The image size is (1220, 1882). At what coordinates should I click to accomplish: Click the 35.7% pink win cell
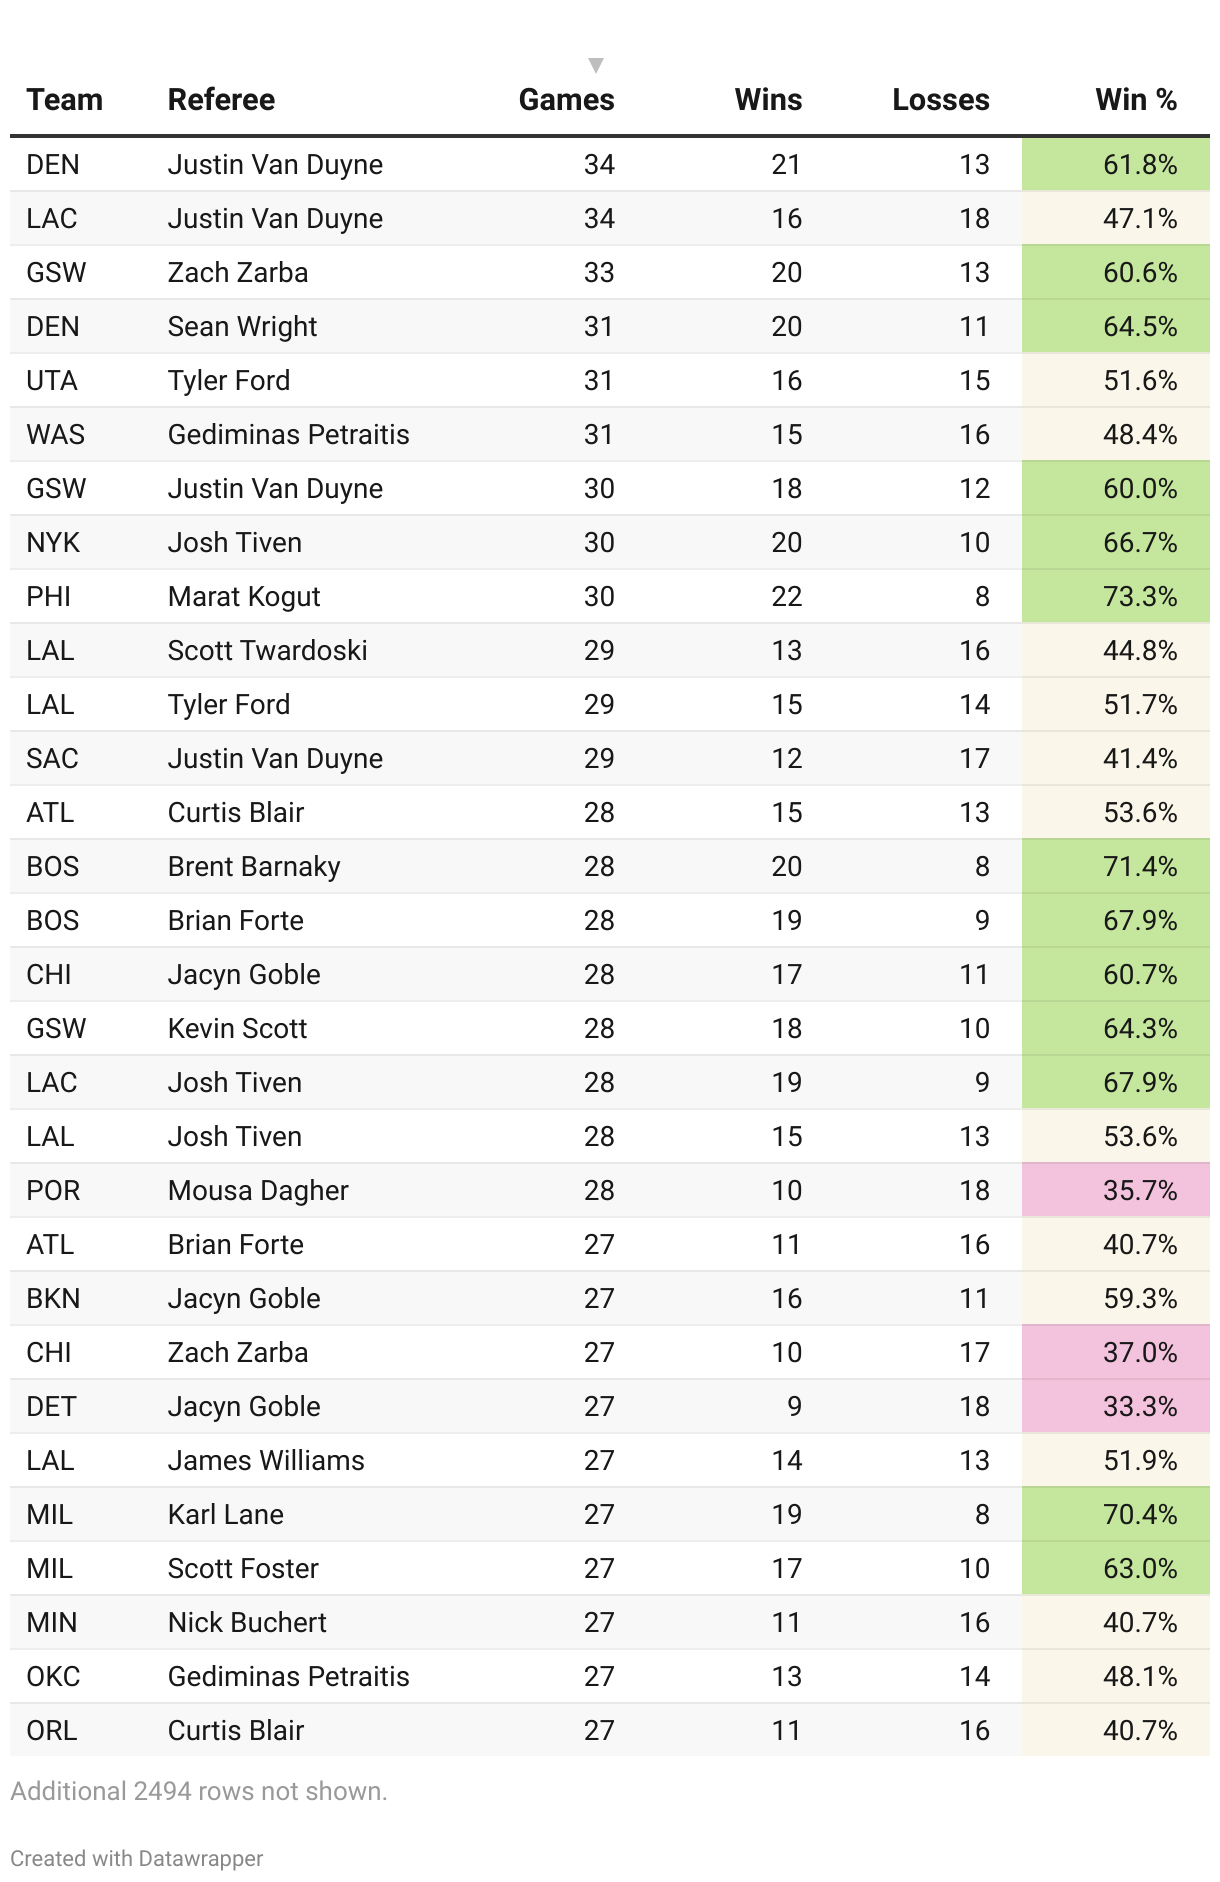click(x=1116, y=1191)
